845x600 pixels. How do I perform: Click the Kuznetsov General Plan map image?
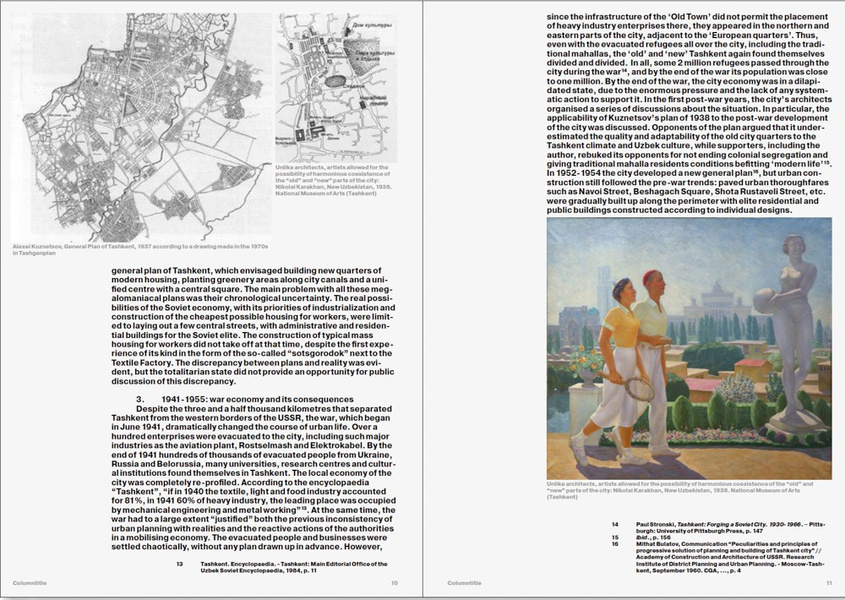(140, 125)
